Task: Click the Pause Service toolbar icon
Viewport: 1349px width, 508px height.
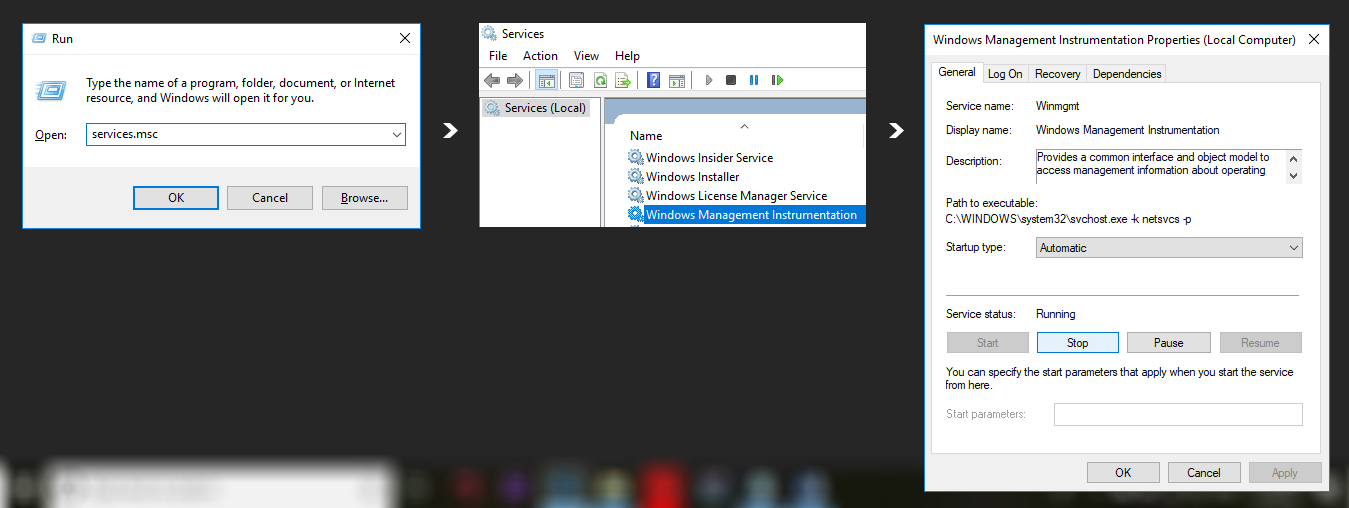Action: [754, 80]
